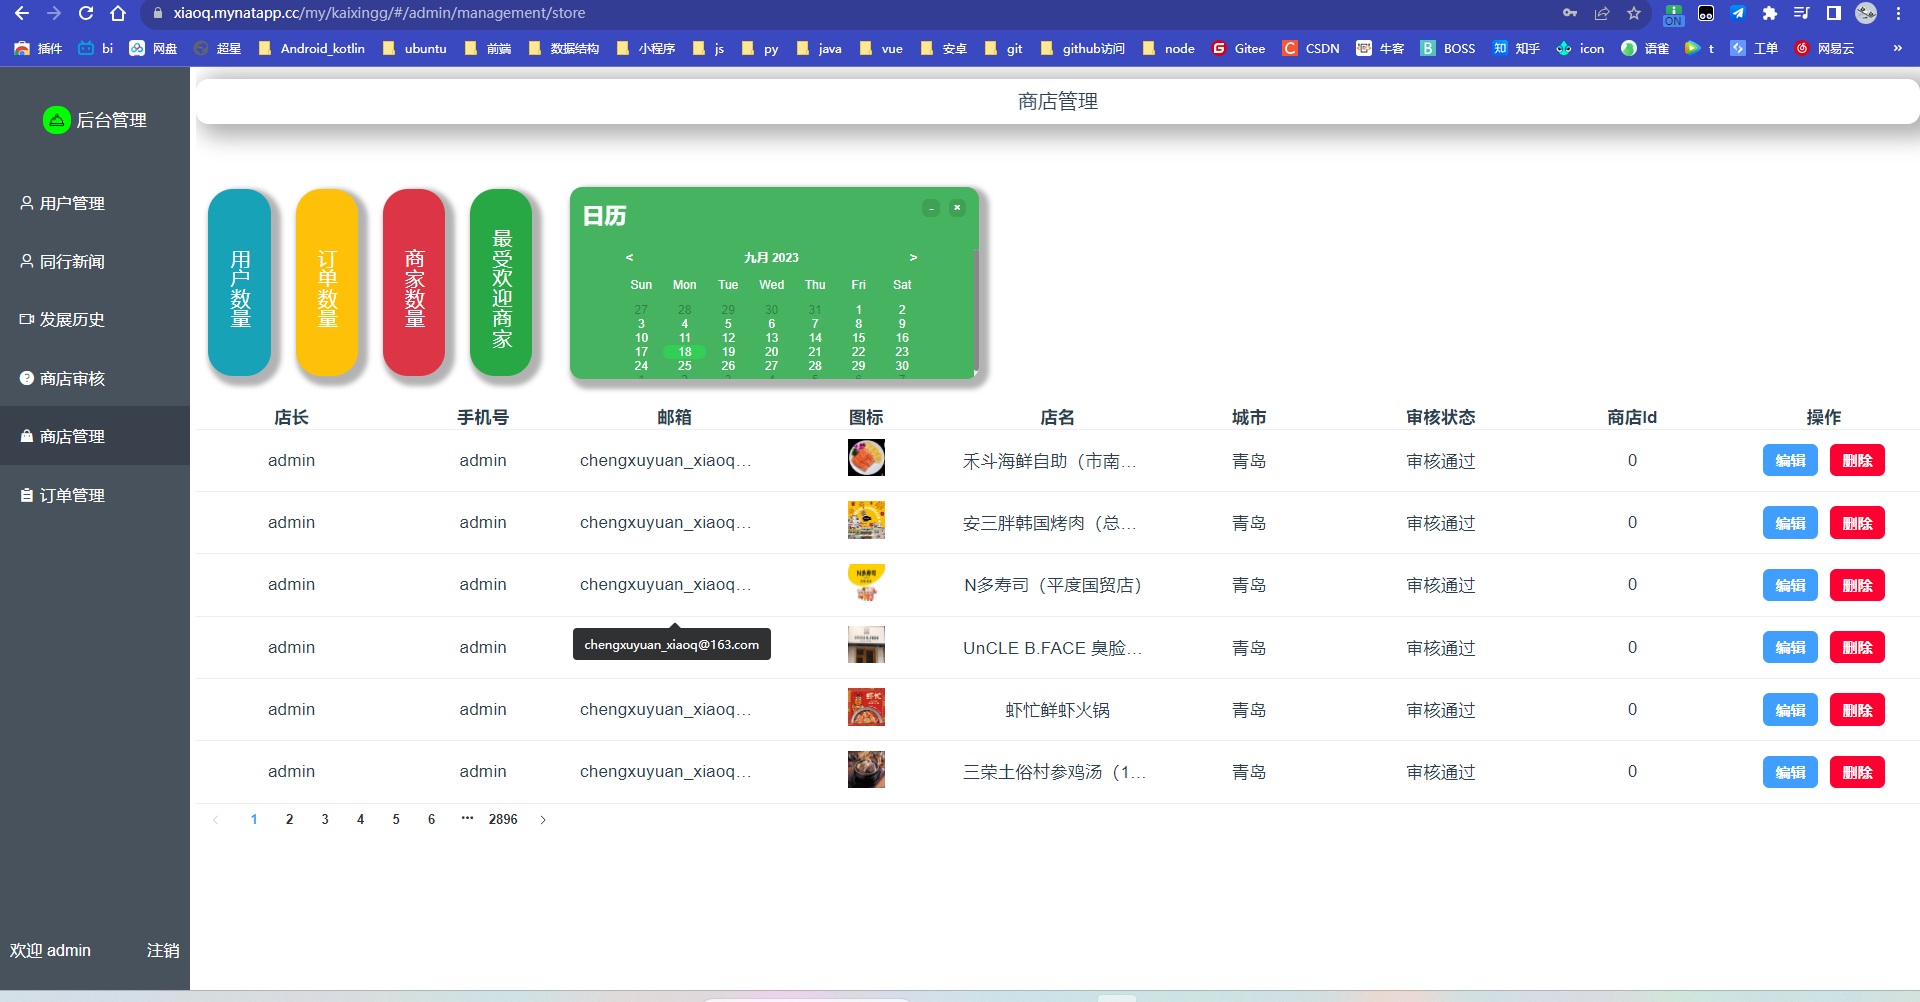Go to pagination page 6
1920x1002 pixels.
pos(432,819)
